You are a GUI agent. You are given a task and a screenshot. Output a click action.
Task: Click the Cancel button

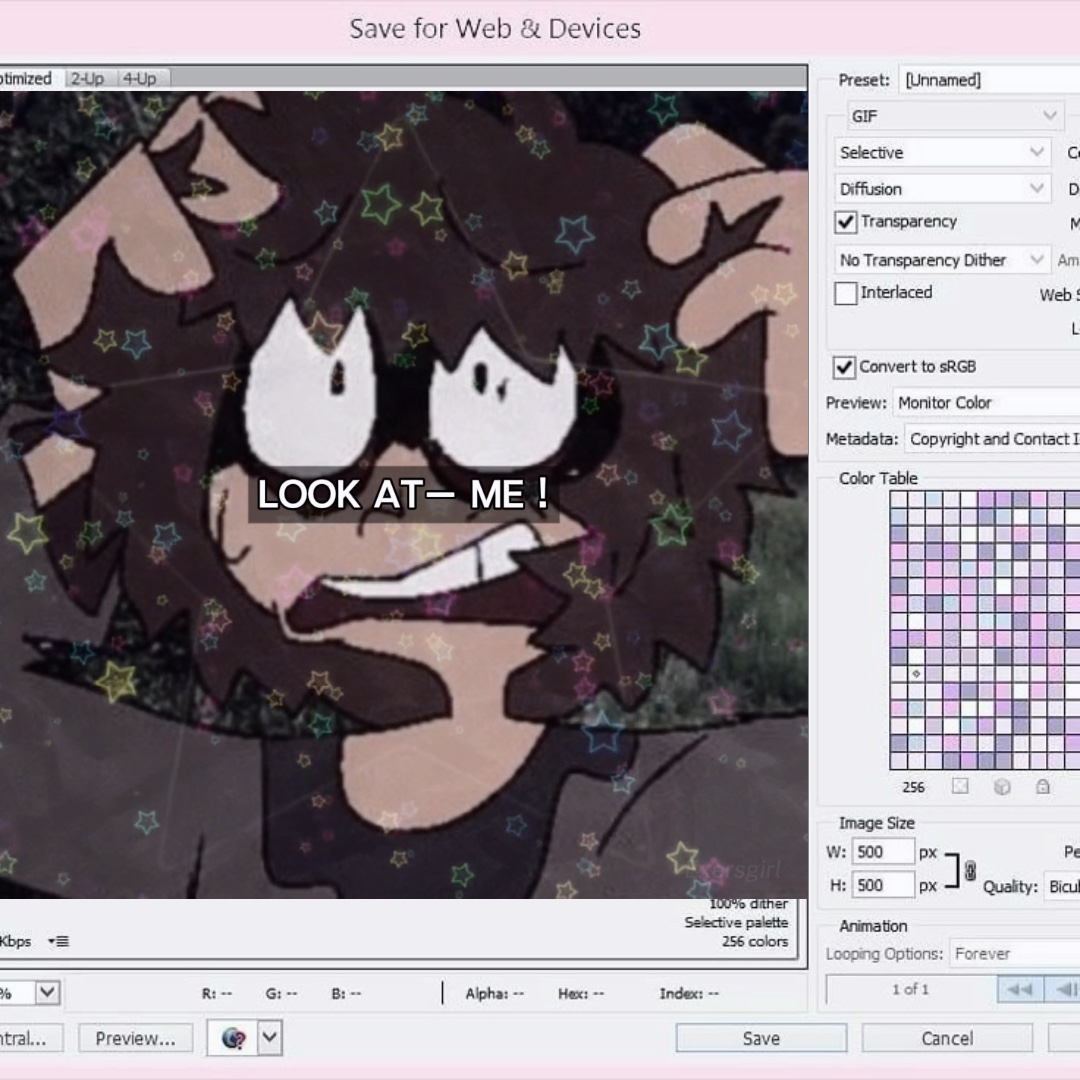click(x=947, y=1038)
